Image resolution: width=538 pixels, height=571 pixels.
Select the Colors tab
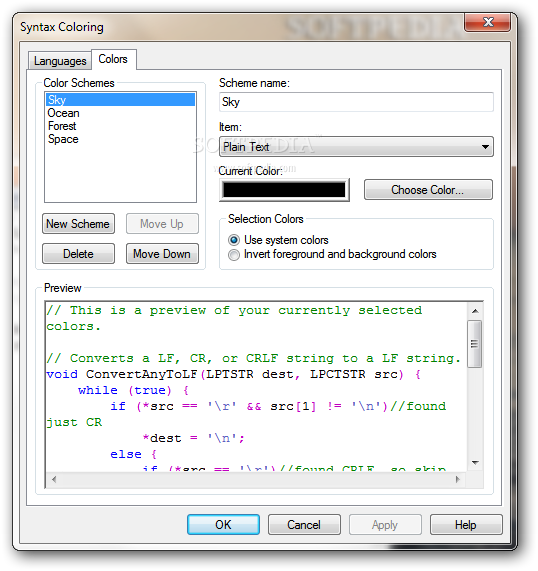click(113, 59)
